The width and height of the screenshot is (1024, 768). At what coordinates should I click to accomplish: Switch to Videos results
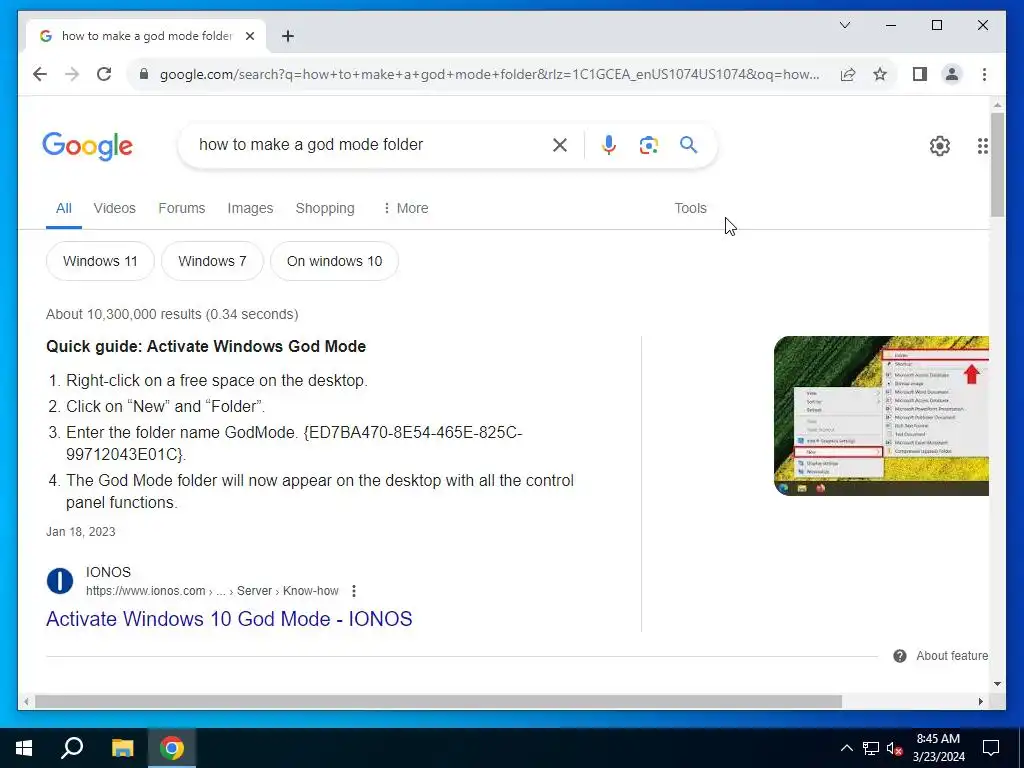click(114, 208)
